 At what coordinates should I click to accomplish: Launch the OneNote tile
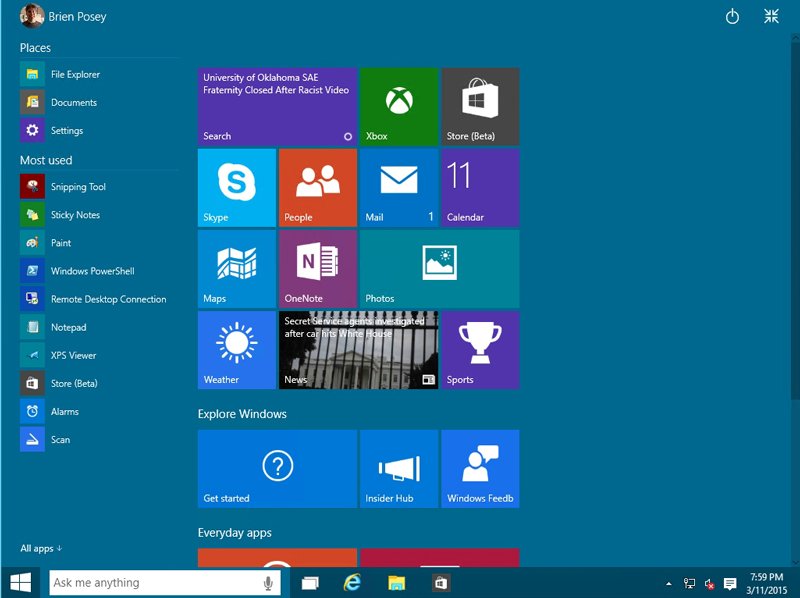[x=318, y=269]
